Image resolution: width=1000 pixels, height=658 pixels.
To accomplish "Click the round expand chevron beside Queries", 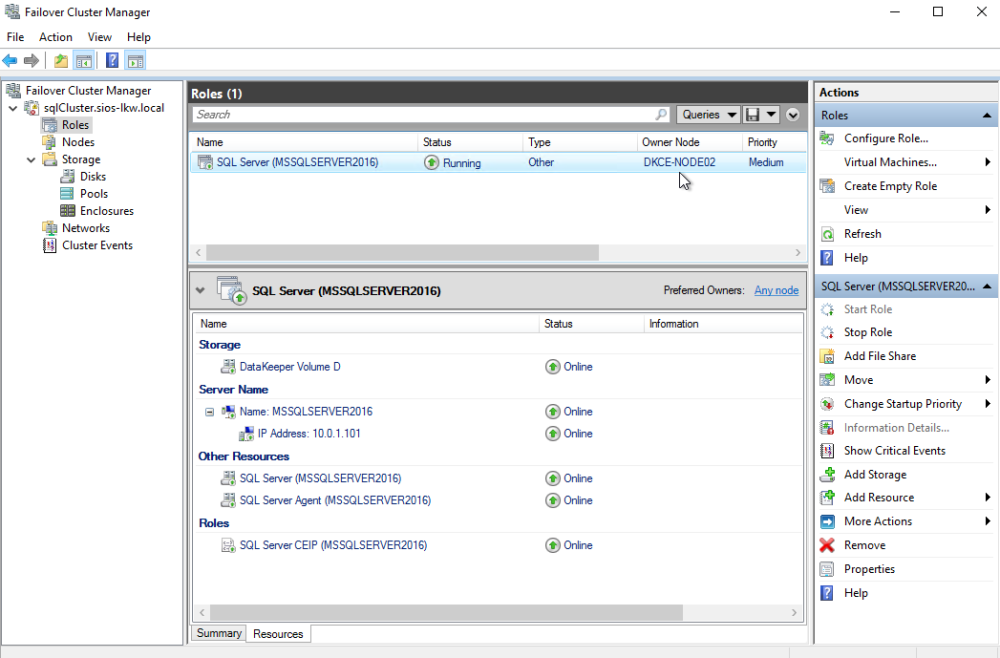I will click(x=793, y=115).
